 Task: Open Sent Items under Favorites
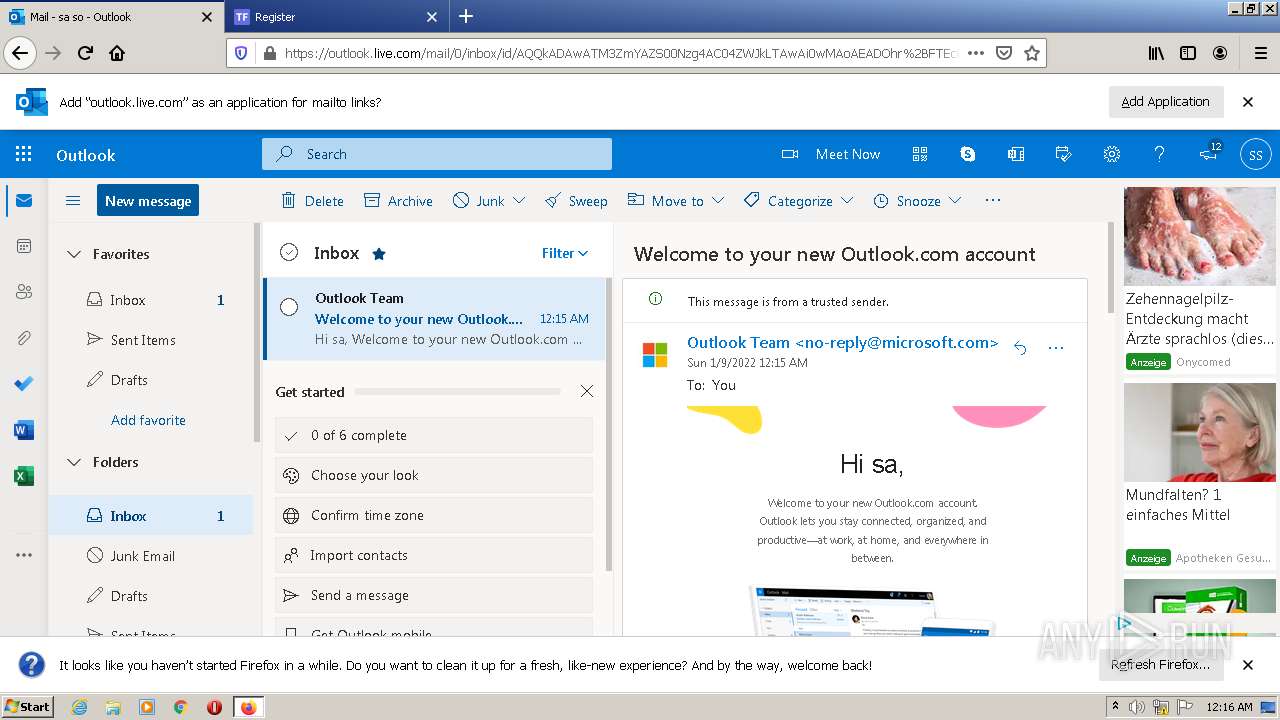pyautogui.click(x=150, y=340)
